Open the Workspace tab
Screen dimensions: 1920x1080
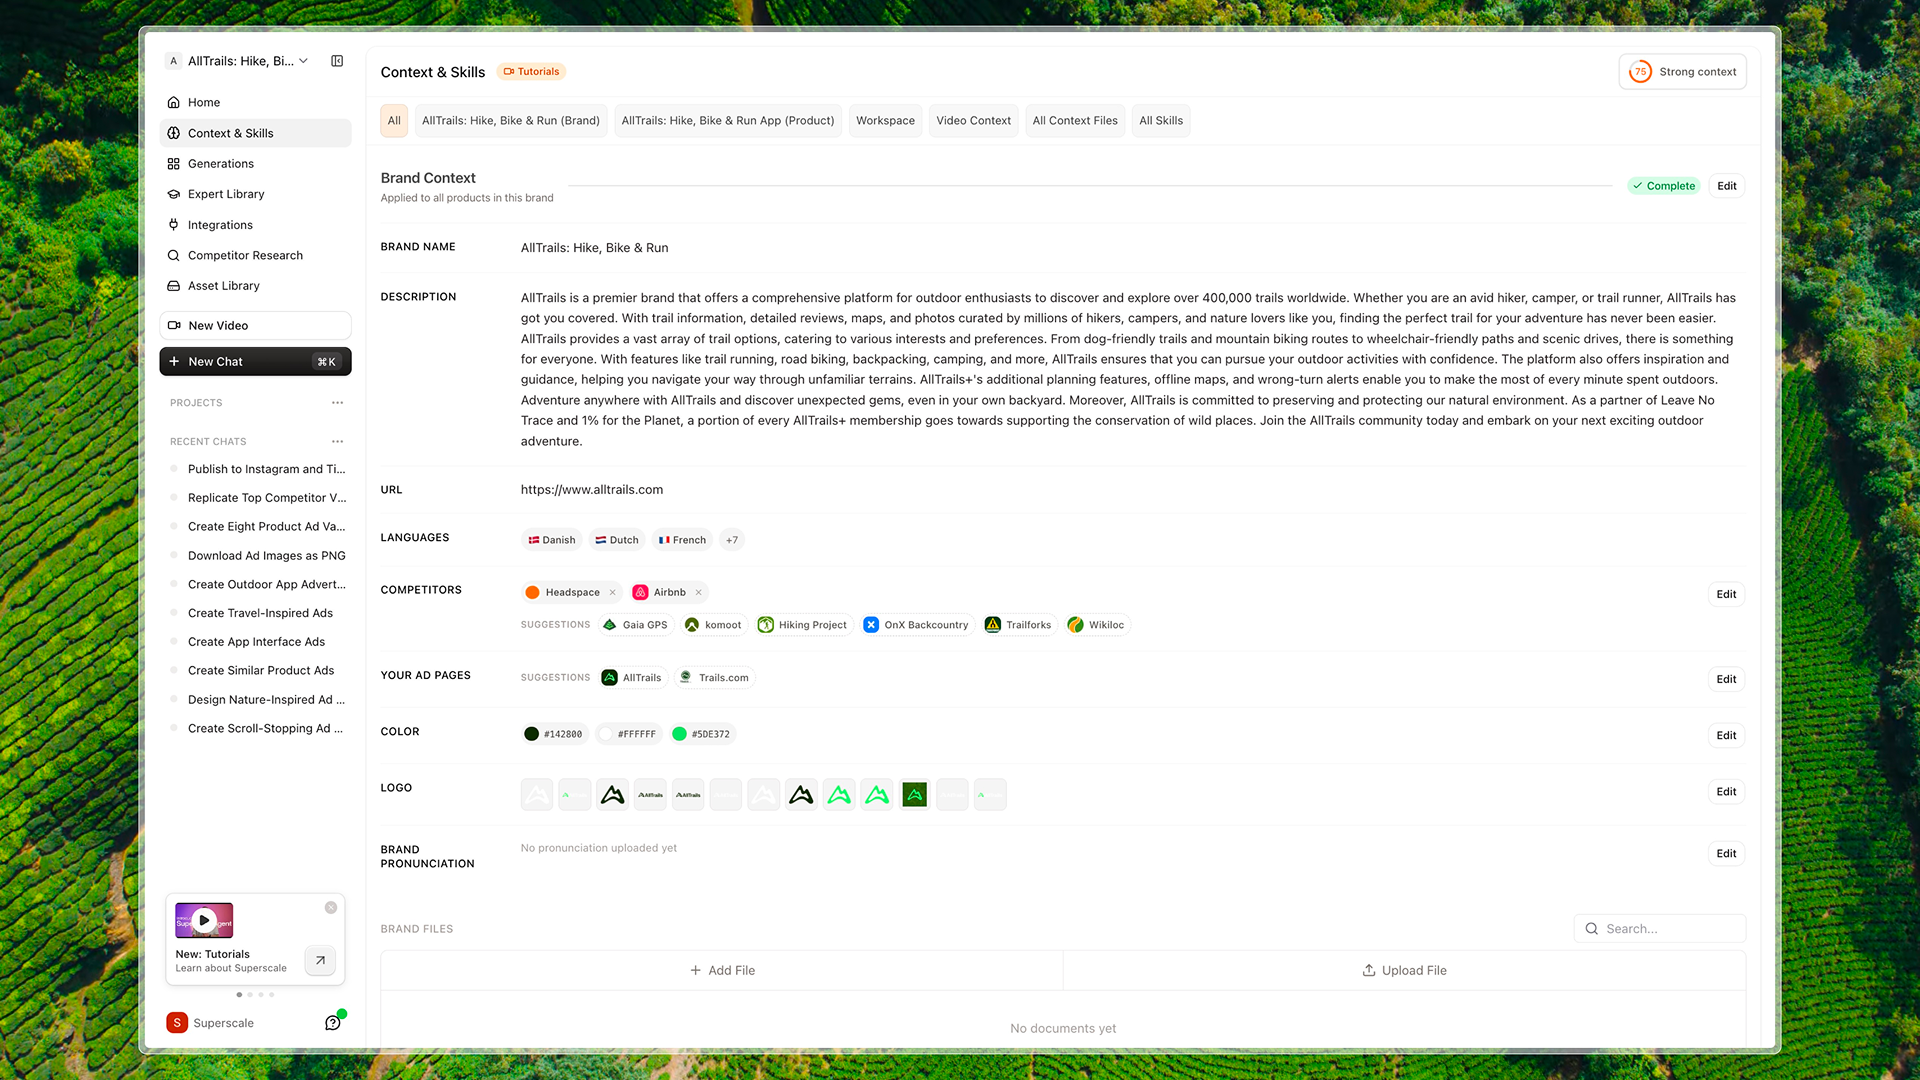(886, 121)
